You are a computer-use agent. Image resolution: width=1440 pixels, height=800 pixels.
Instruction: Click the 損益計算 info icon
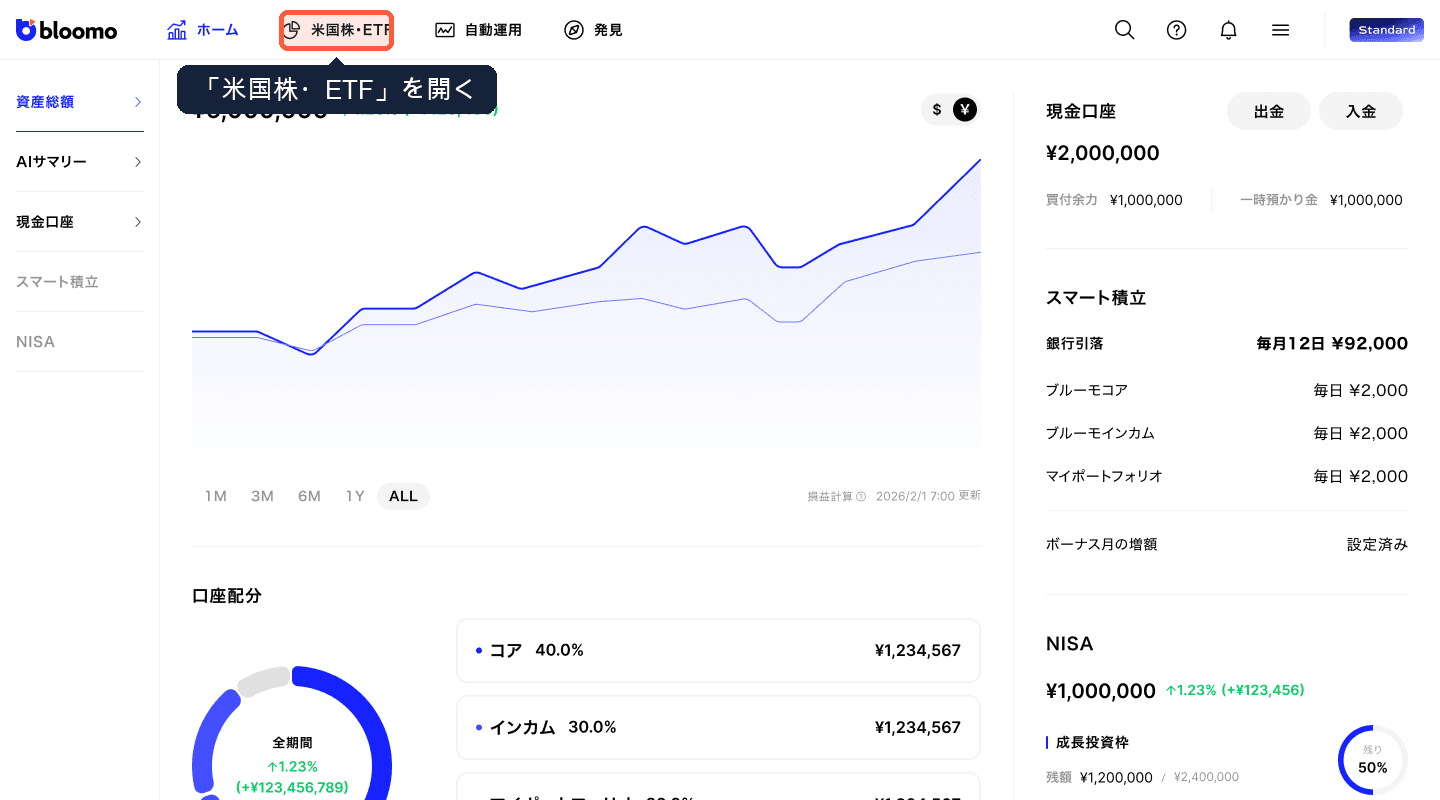click(x=861, y=497)
